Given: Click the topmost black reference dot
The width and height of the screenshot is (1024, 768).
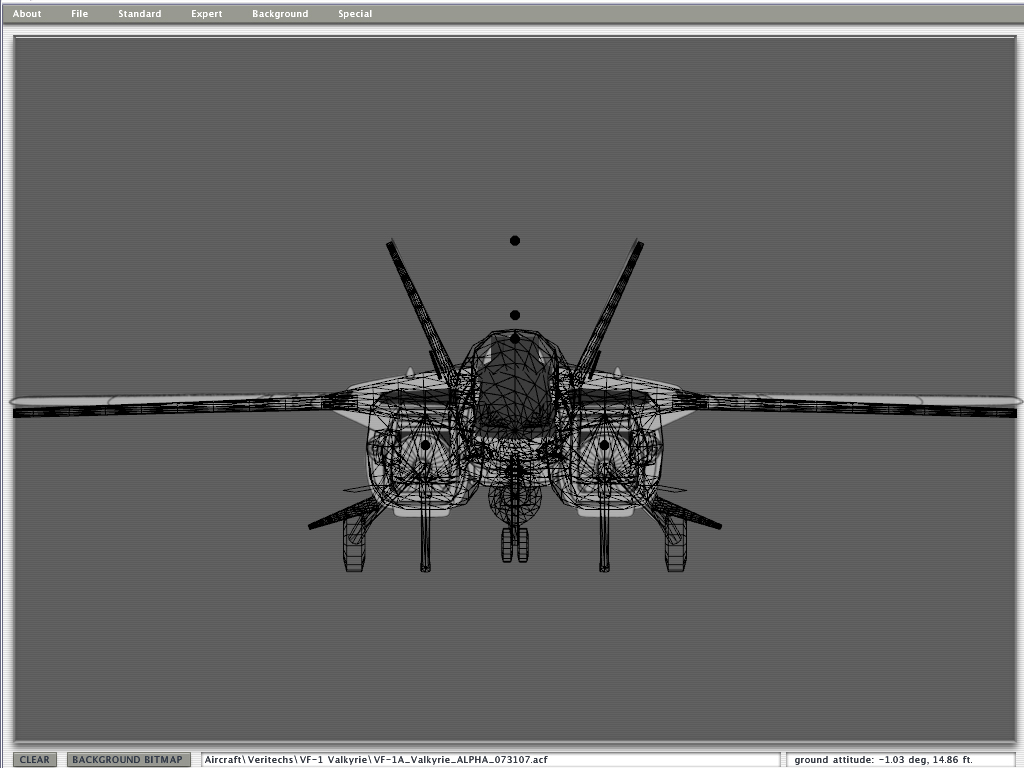Looking at the screenshot, I should 515,241.
